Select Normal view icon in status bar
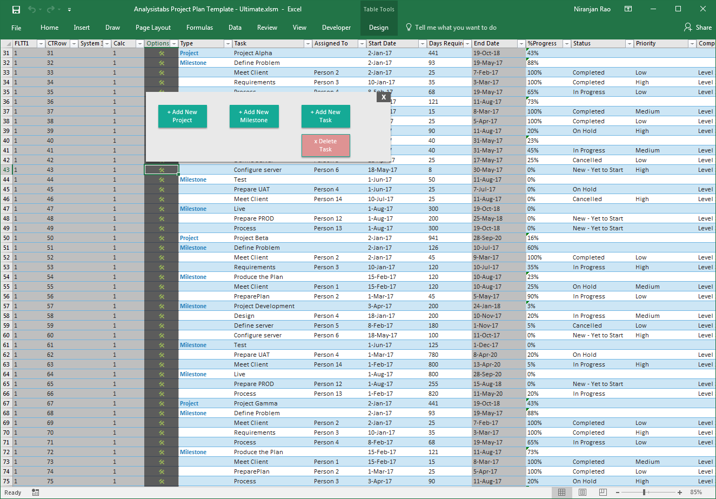This screenshot has width=716, height=499. pos(562,492)
